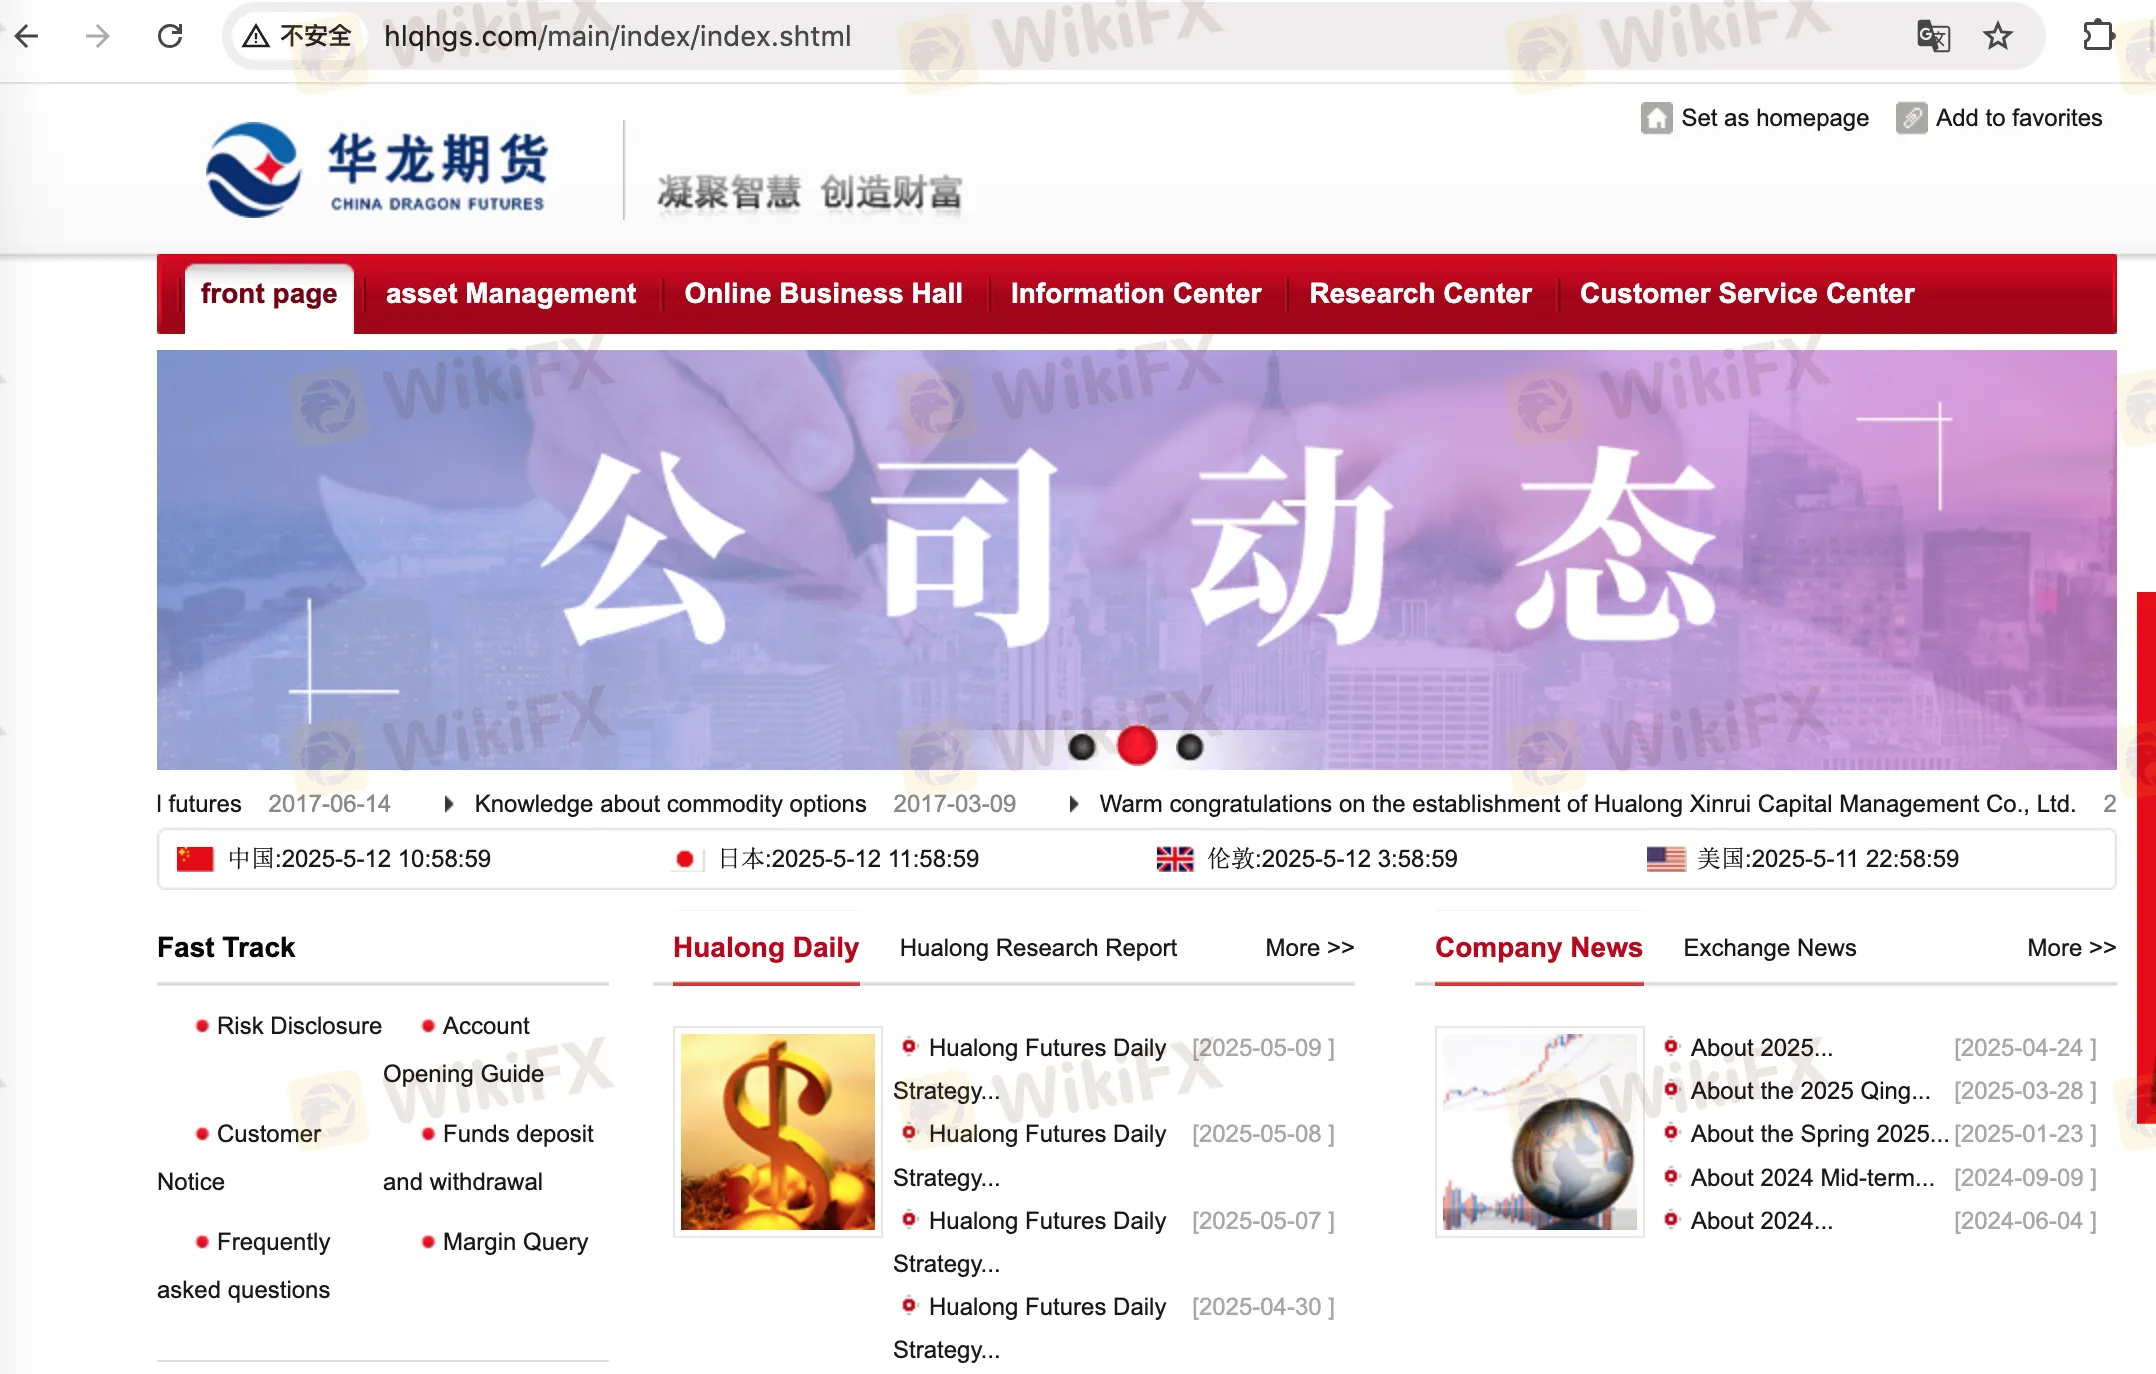
Task: Open the browser extensions puzzle icon
Action: [2098, 37]
